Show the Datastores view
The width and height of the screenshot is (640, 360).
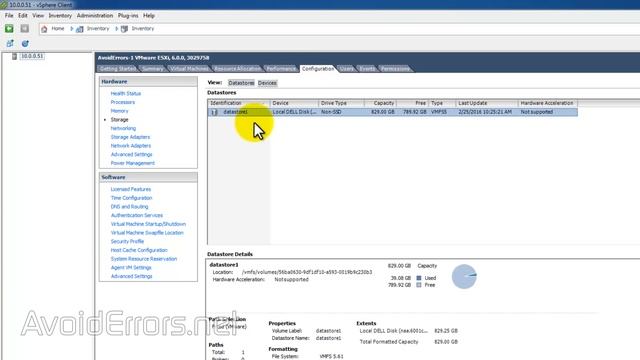241,83
